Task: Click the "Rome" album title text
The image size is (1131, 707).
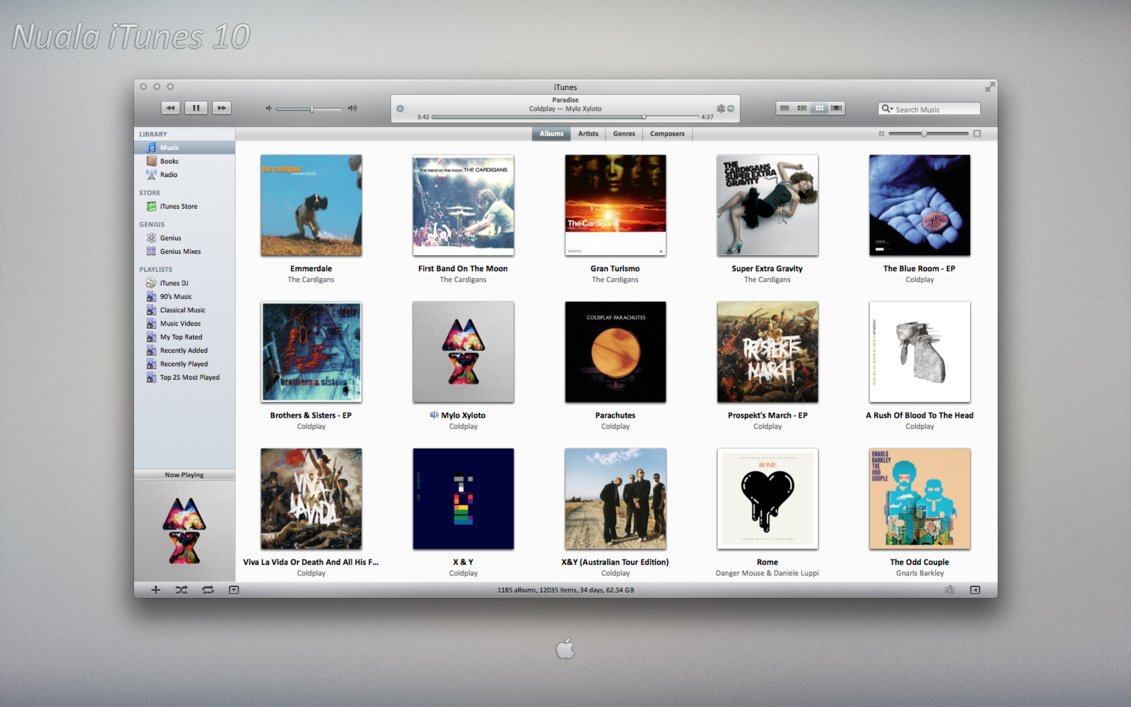Action: (x=767, y=562)
